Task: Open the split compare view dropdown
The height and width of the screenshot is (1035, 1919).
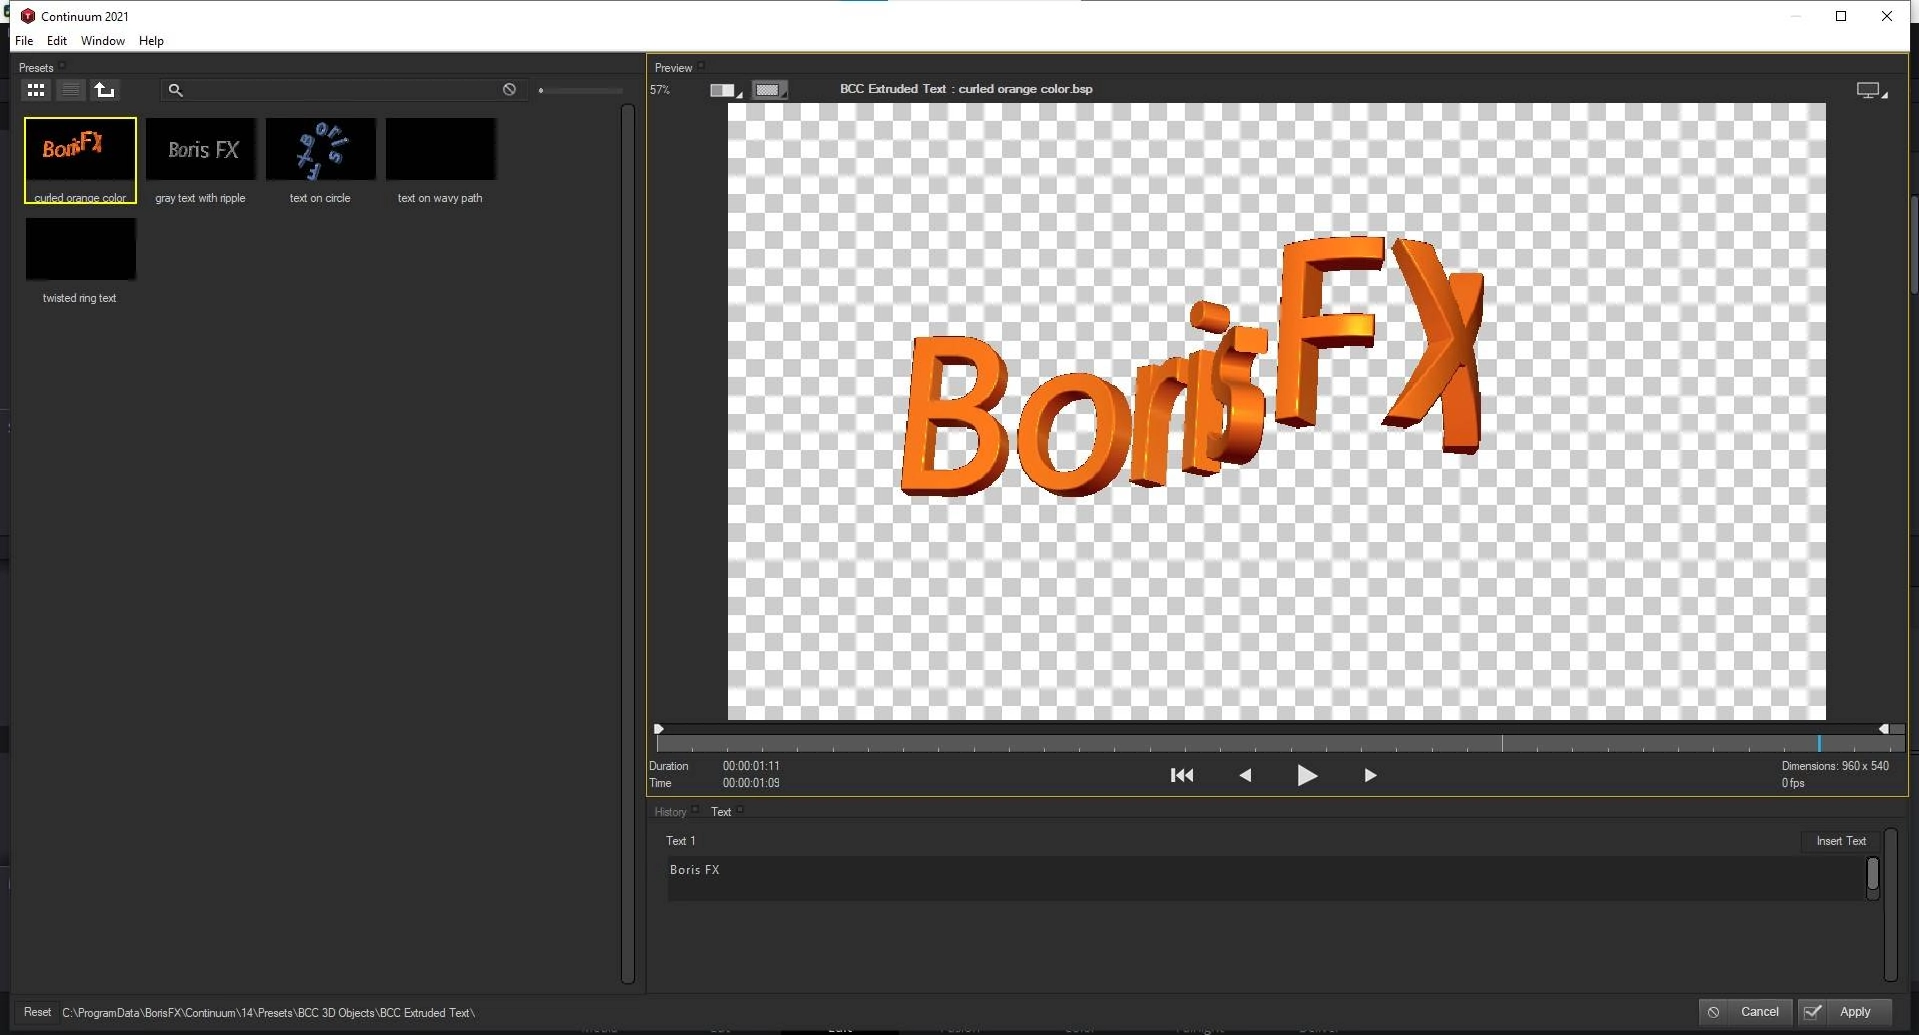Action: (726, 90)
